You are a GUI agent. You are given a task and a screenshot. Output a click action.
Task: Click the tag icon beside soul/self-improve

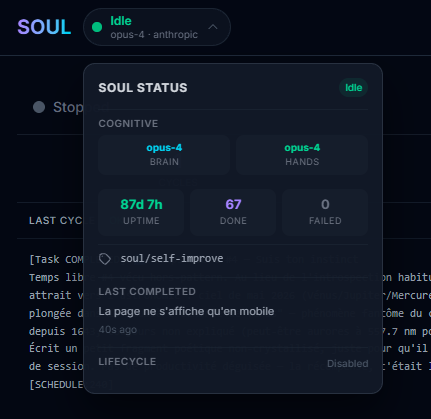(x=105, y=259)
